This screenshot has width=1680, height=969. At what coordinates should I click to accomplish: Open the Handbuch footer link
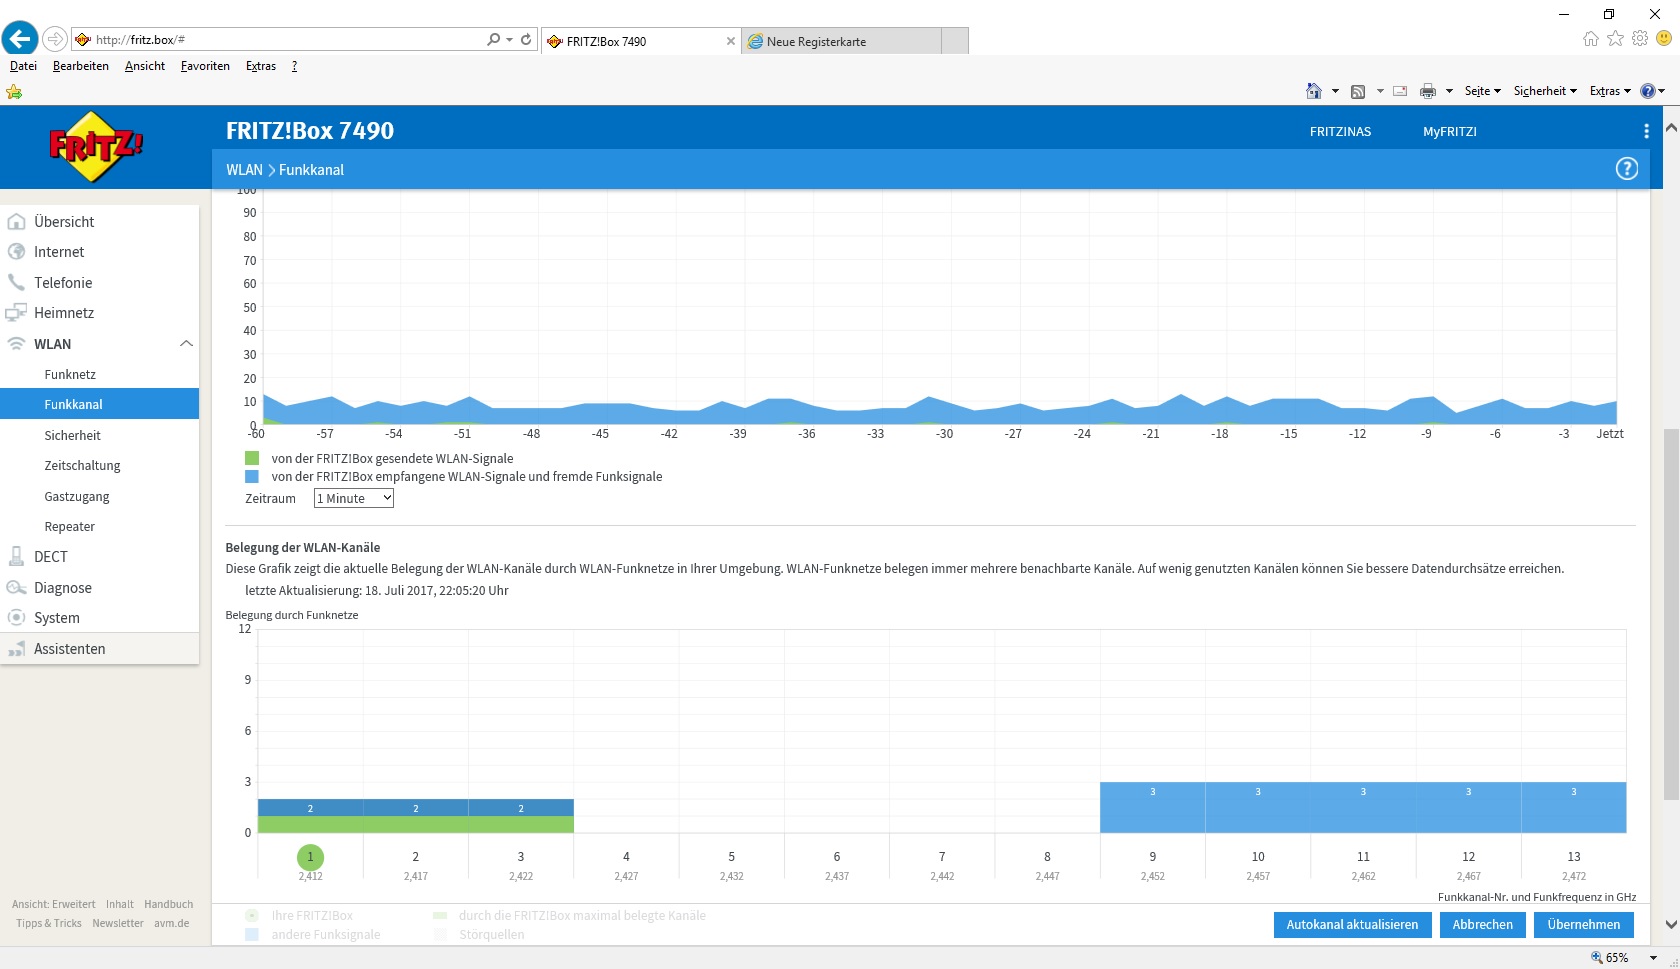[169, 904]
